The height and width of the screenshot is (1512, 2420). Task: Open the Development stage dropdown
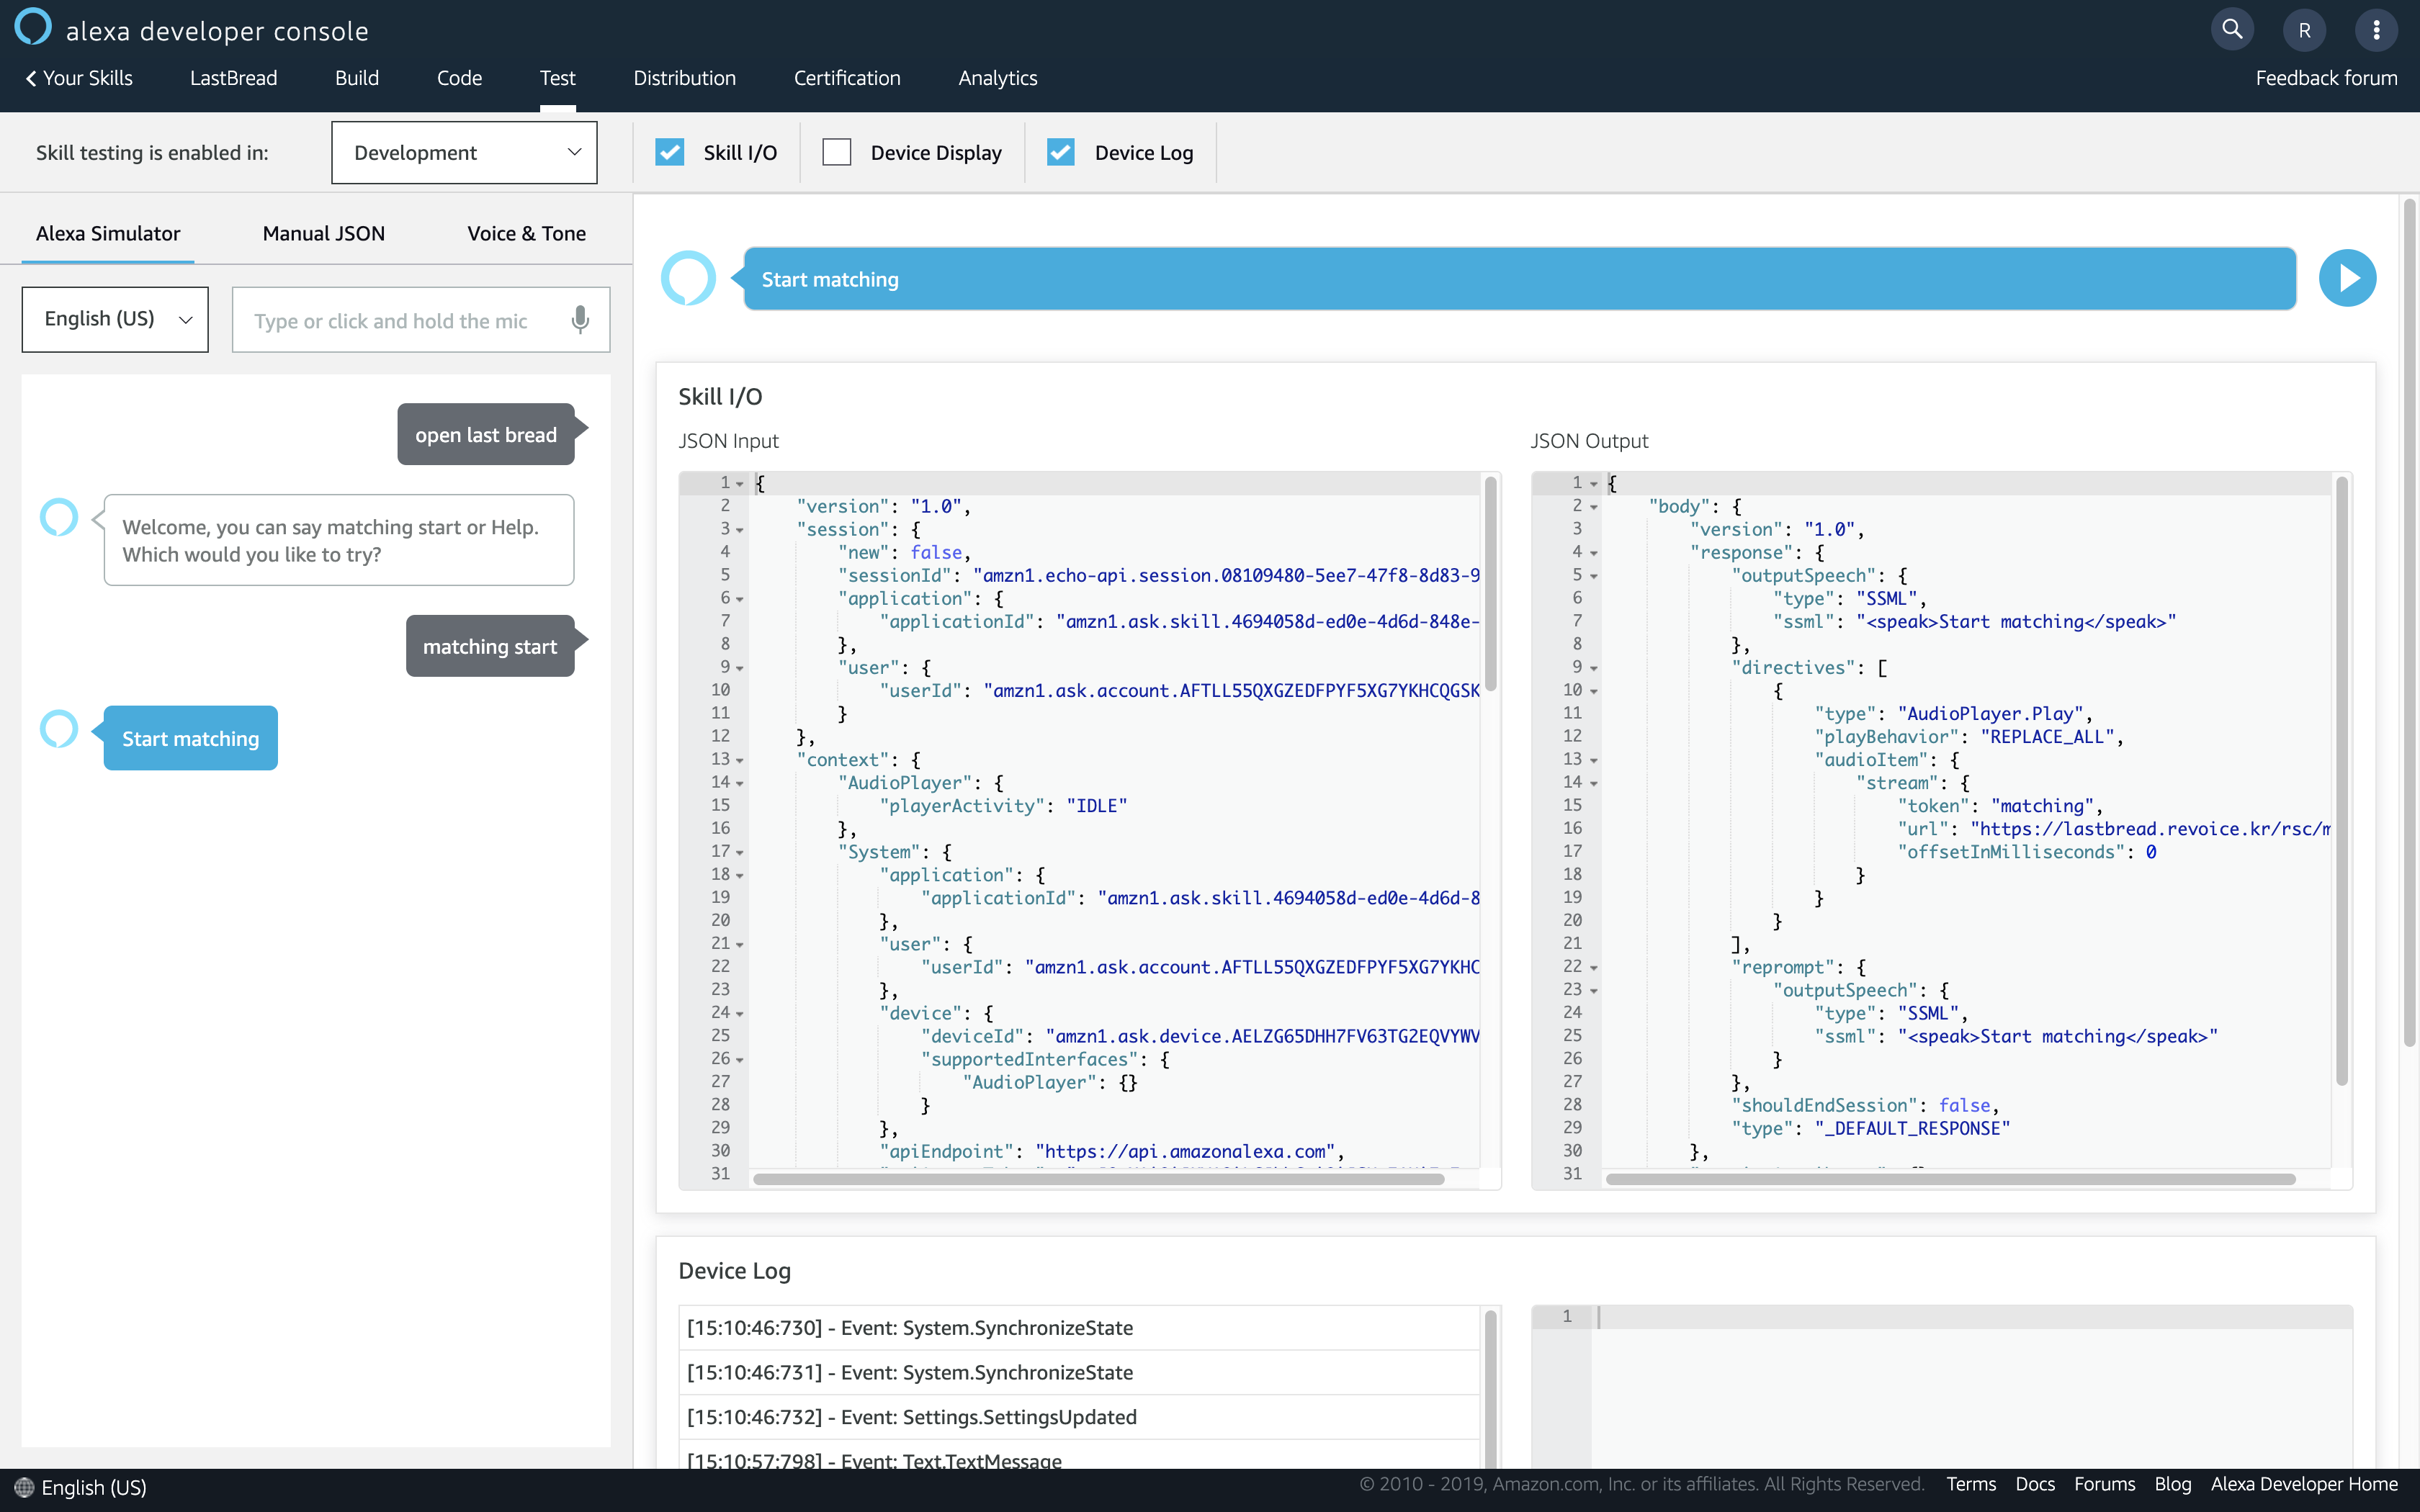pyautogui.click(x=464, y=152)
